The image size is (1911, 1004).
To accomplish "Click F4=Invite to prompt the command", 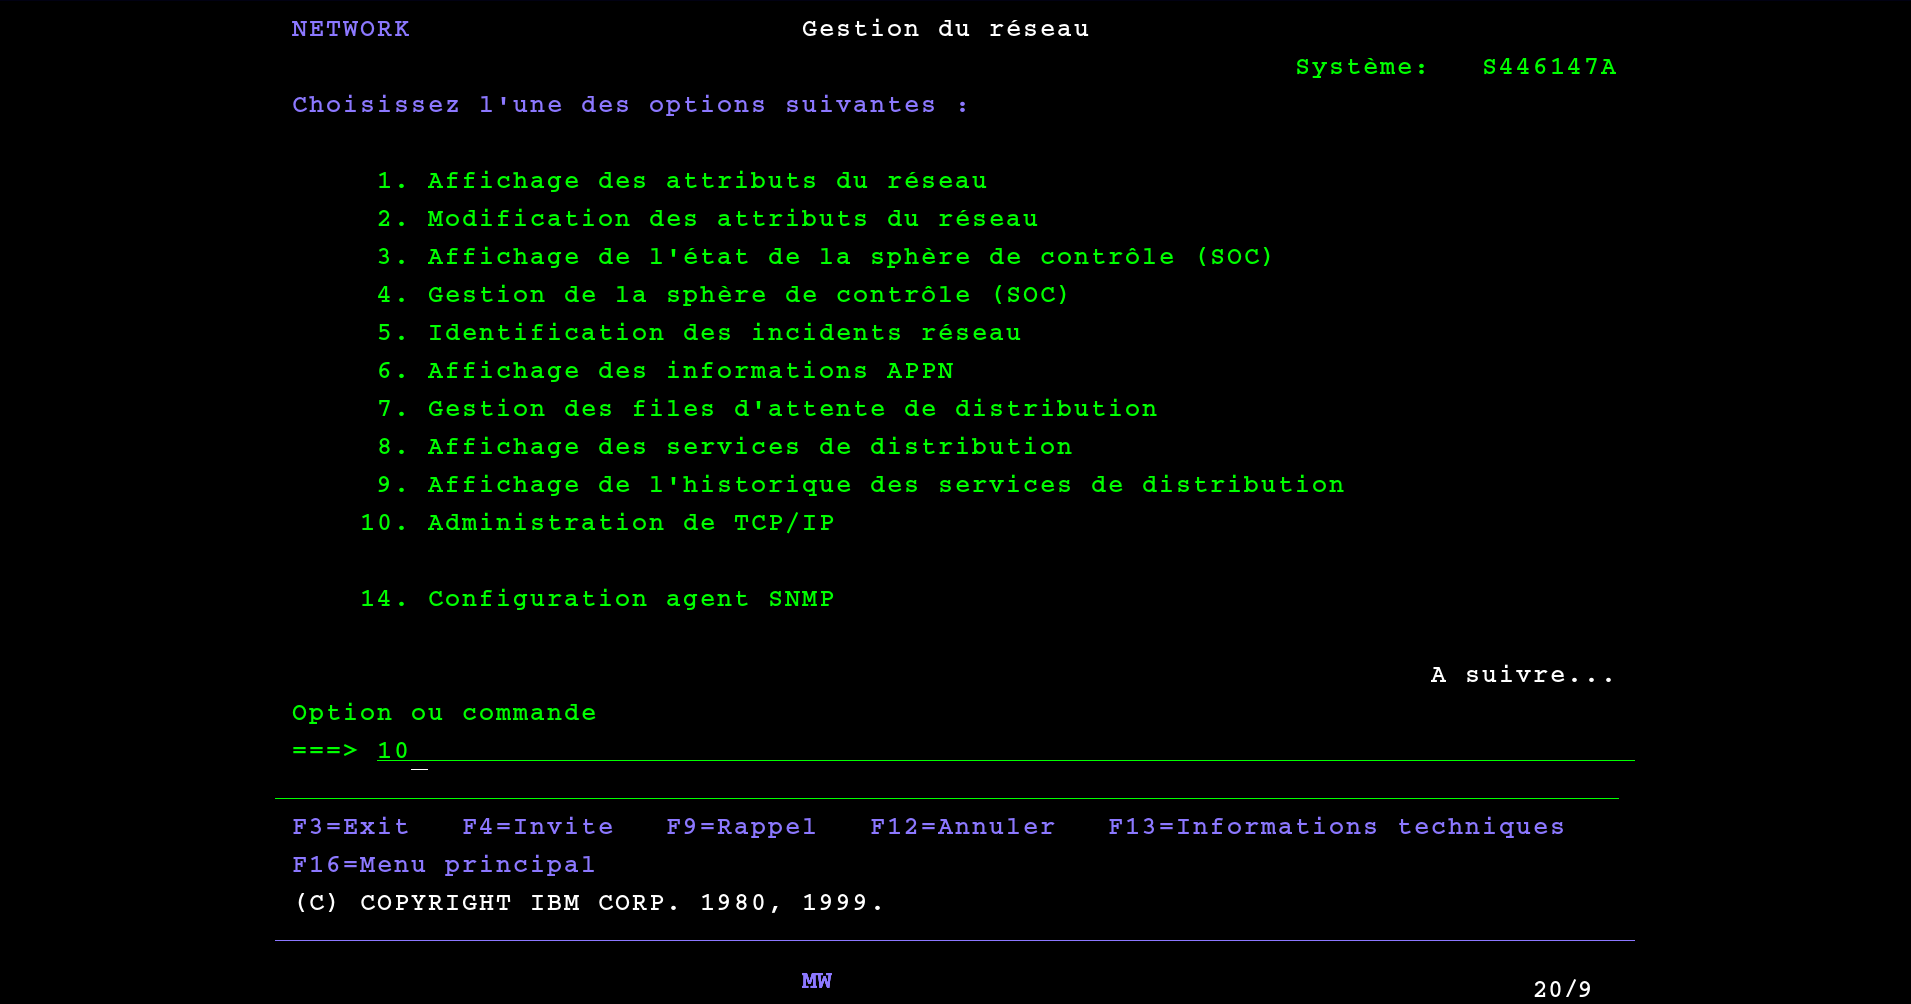I will tap(538, 827).
